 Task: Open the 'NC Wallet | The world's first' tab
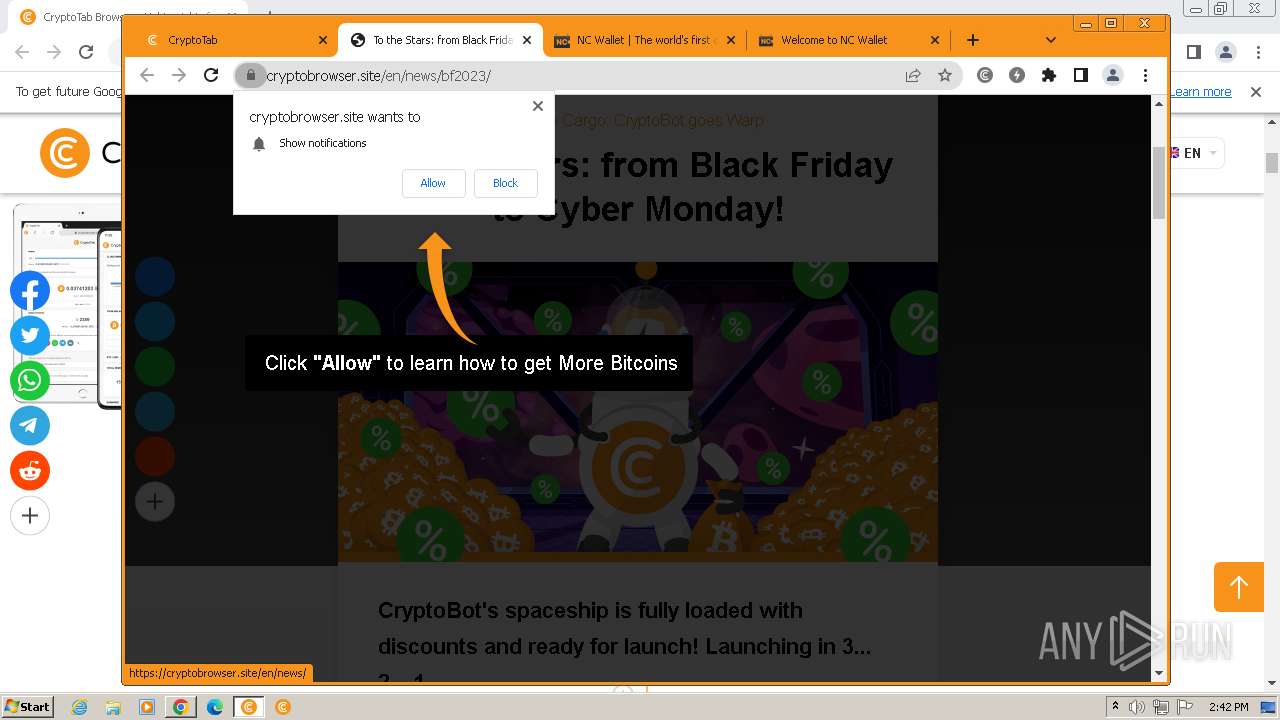646,40
